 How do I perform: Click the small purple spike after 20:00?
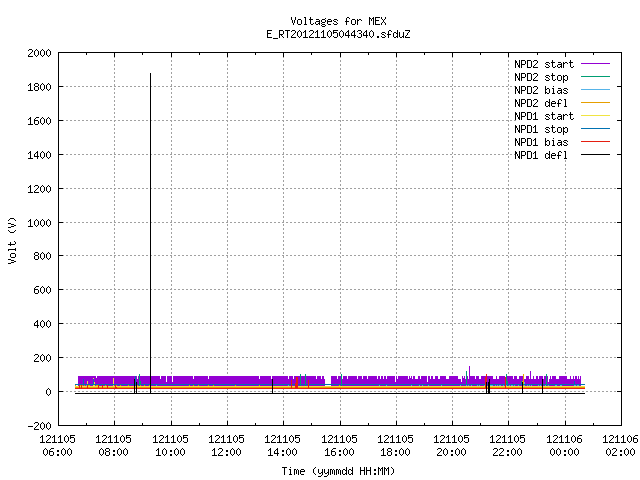point(469,371)
